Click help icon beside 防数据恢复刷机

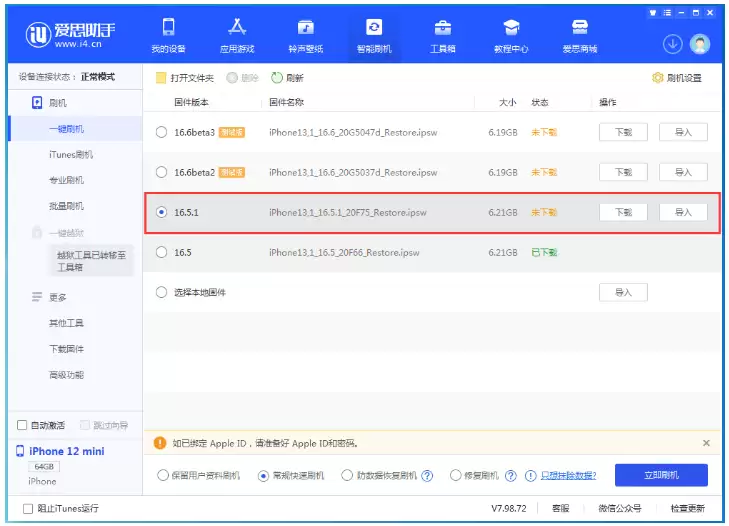(427, 476)
